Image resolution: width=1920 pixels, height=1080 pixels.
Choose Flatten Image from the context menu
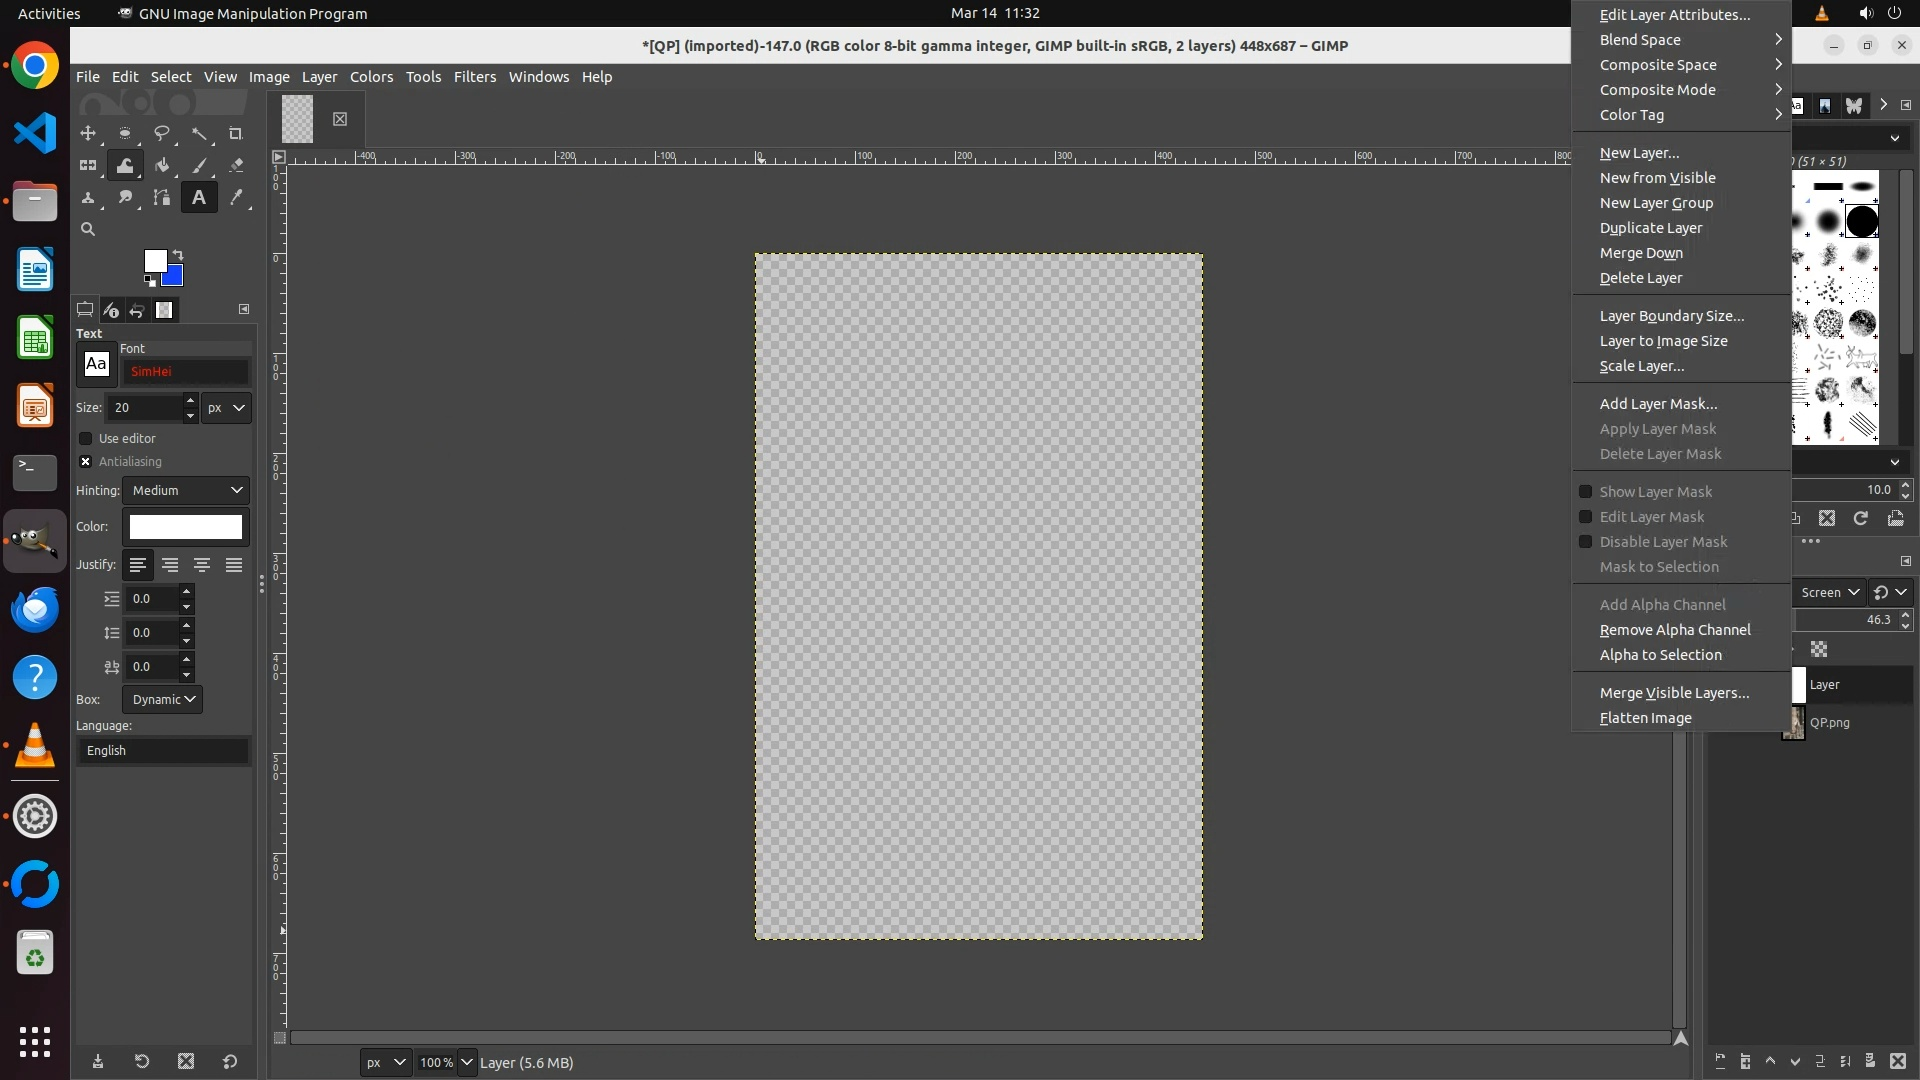1645,718
